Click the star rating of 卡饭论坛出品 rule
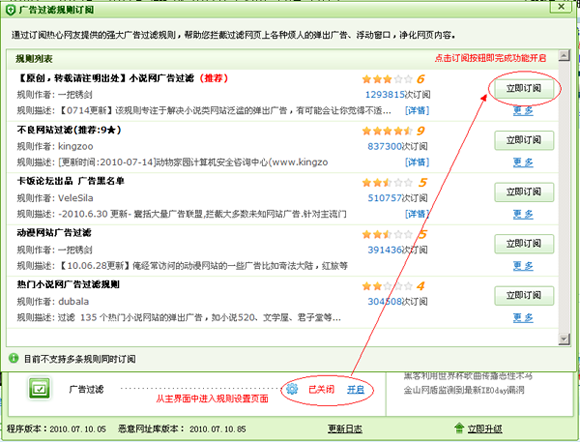This screenshot has width=580, height=442. point(387,183)
